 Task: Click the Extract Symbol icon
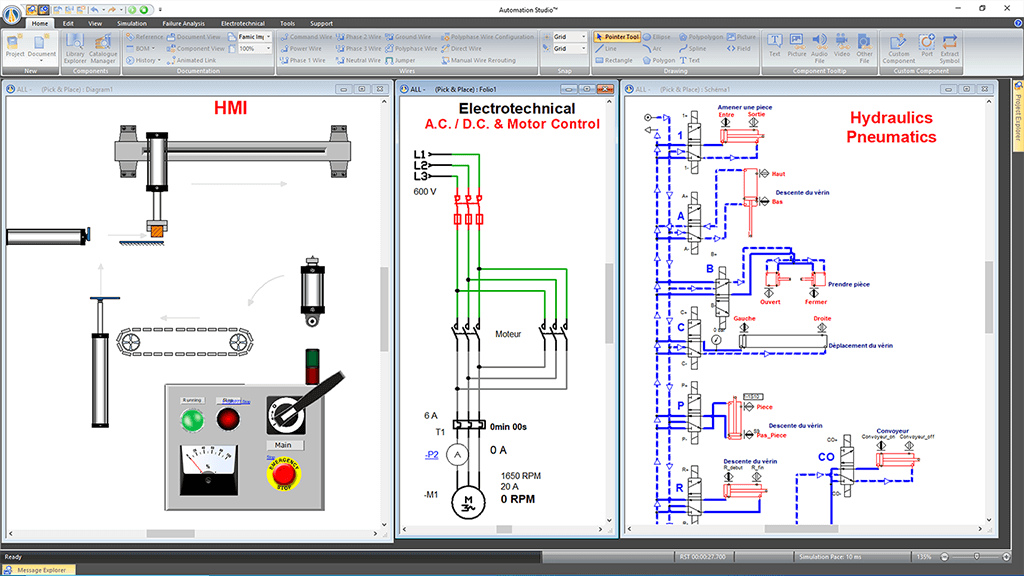point(949,46)
